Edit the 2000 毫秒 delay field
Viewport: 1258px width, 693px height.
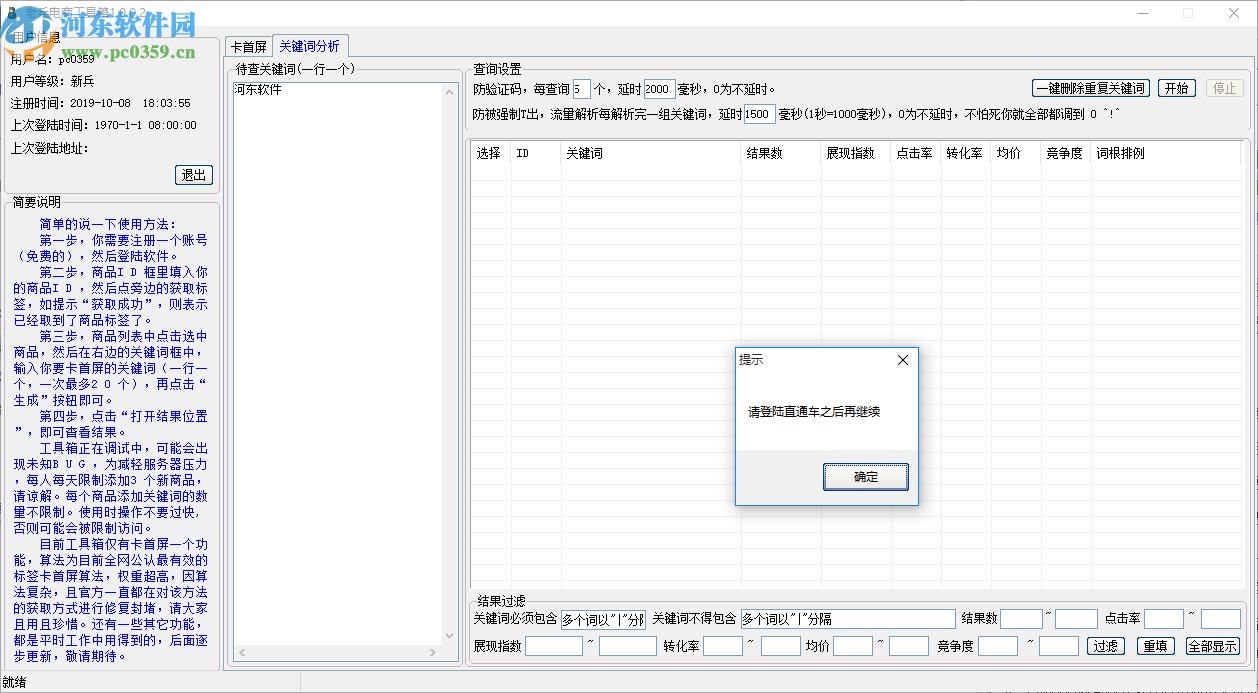pos(658,87)
